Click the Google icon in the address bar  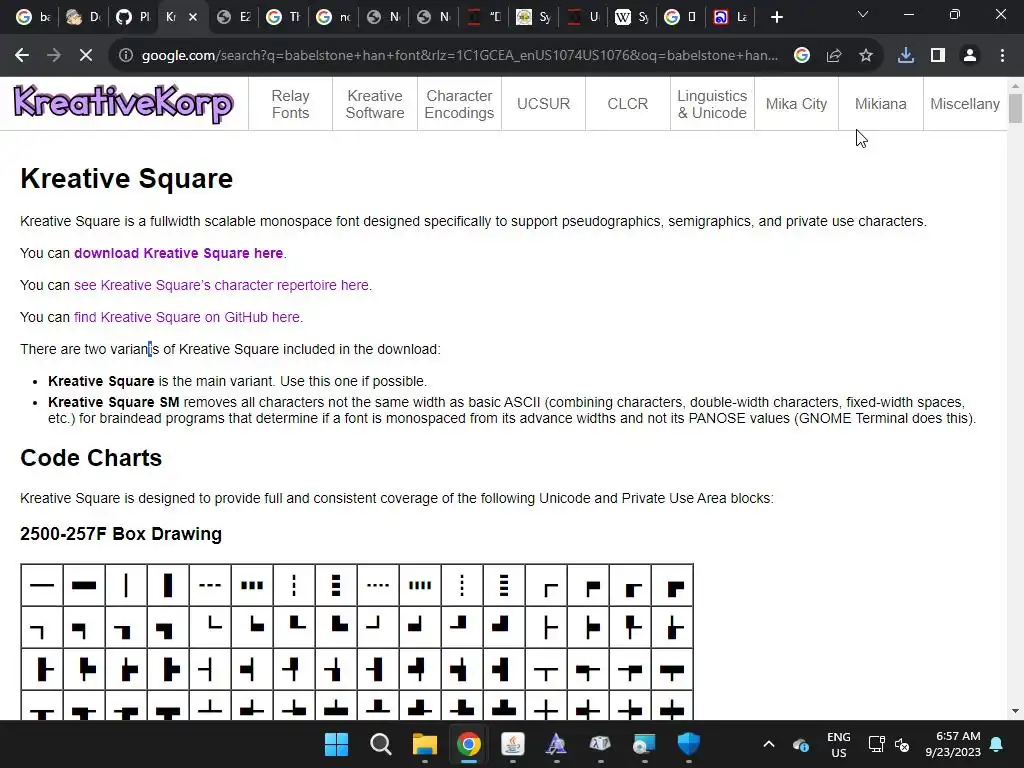802,56
